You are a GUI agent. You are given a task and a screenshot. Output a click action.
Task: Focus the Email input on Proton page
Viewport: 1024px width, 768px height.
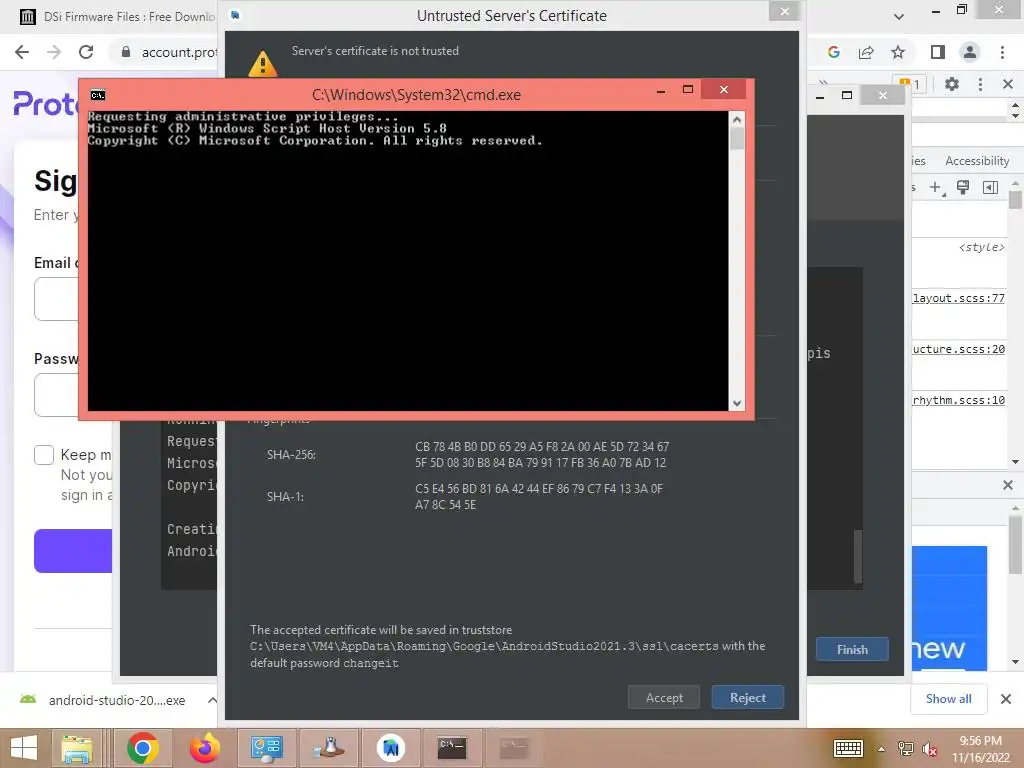coord(56,299)
